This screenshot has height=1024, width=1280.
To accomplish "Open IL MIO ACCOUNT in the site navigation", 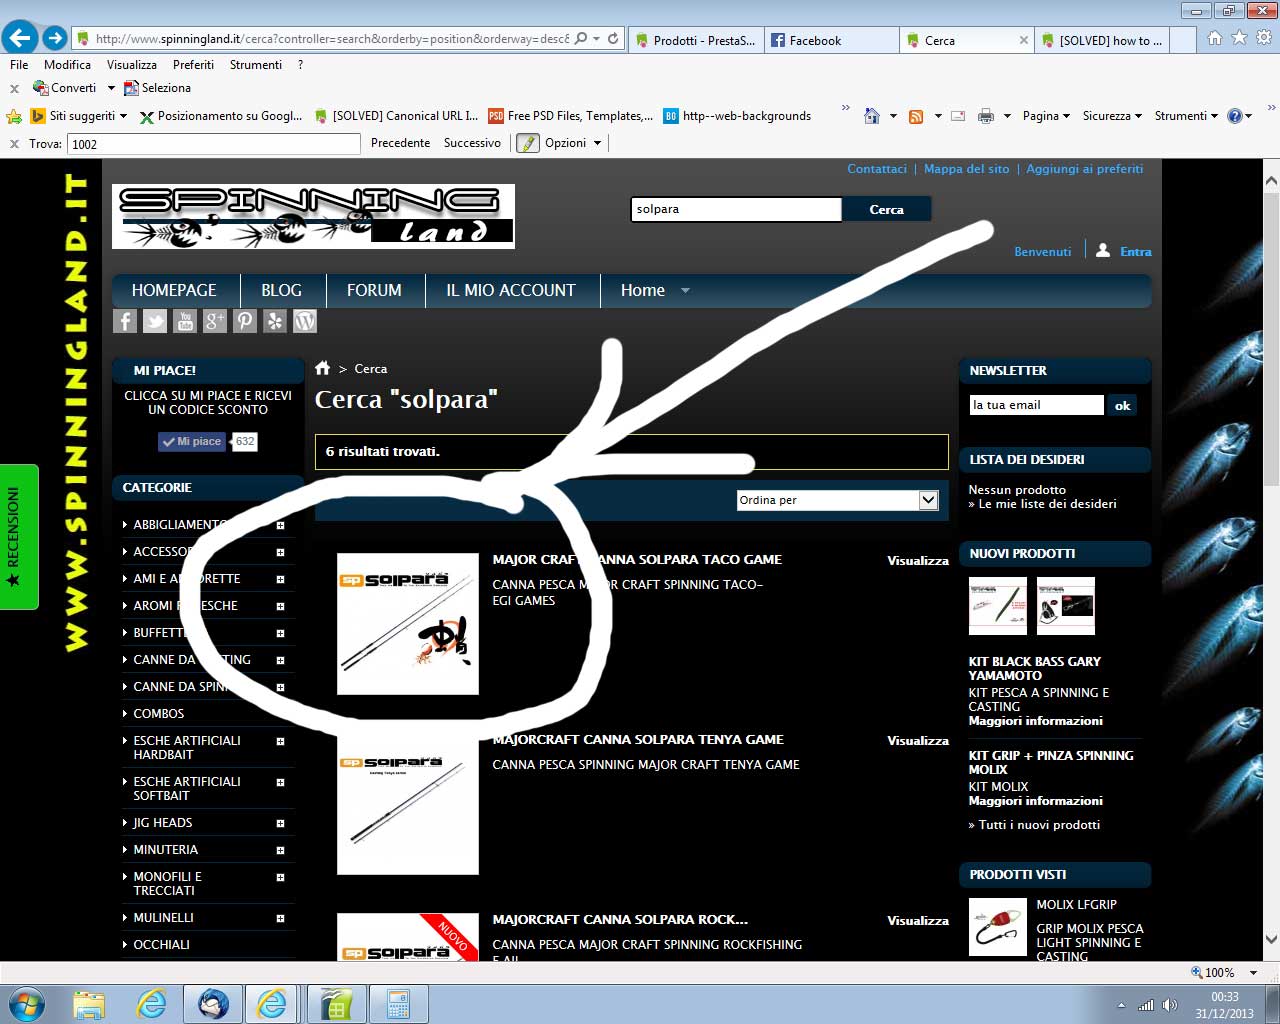I will [511, 290].
